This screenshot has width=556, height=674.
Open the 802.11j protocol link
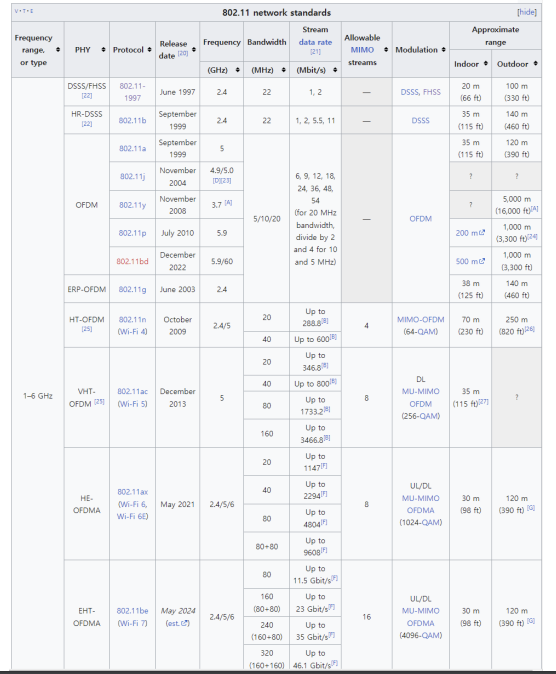pyautogui.click(x=132, y=176)
